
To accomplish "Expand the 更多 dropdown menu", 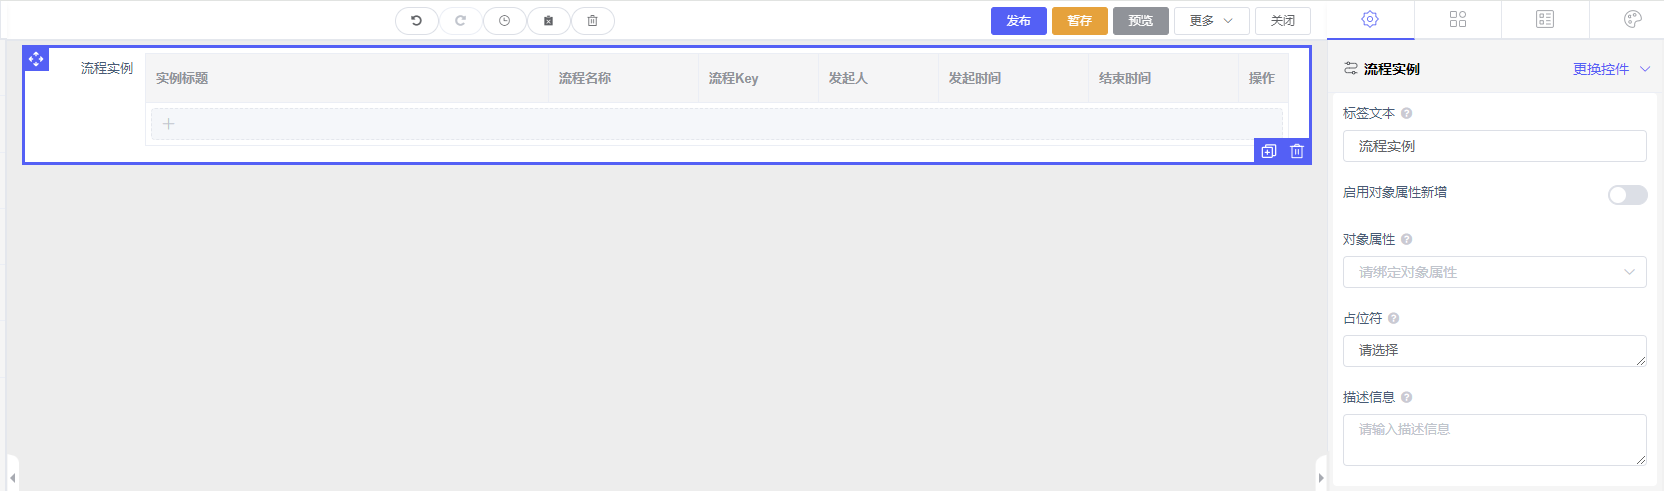I will (1211, 21).
